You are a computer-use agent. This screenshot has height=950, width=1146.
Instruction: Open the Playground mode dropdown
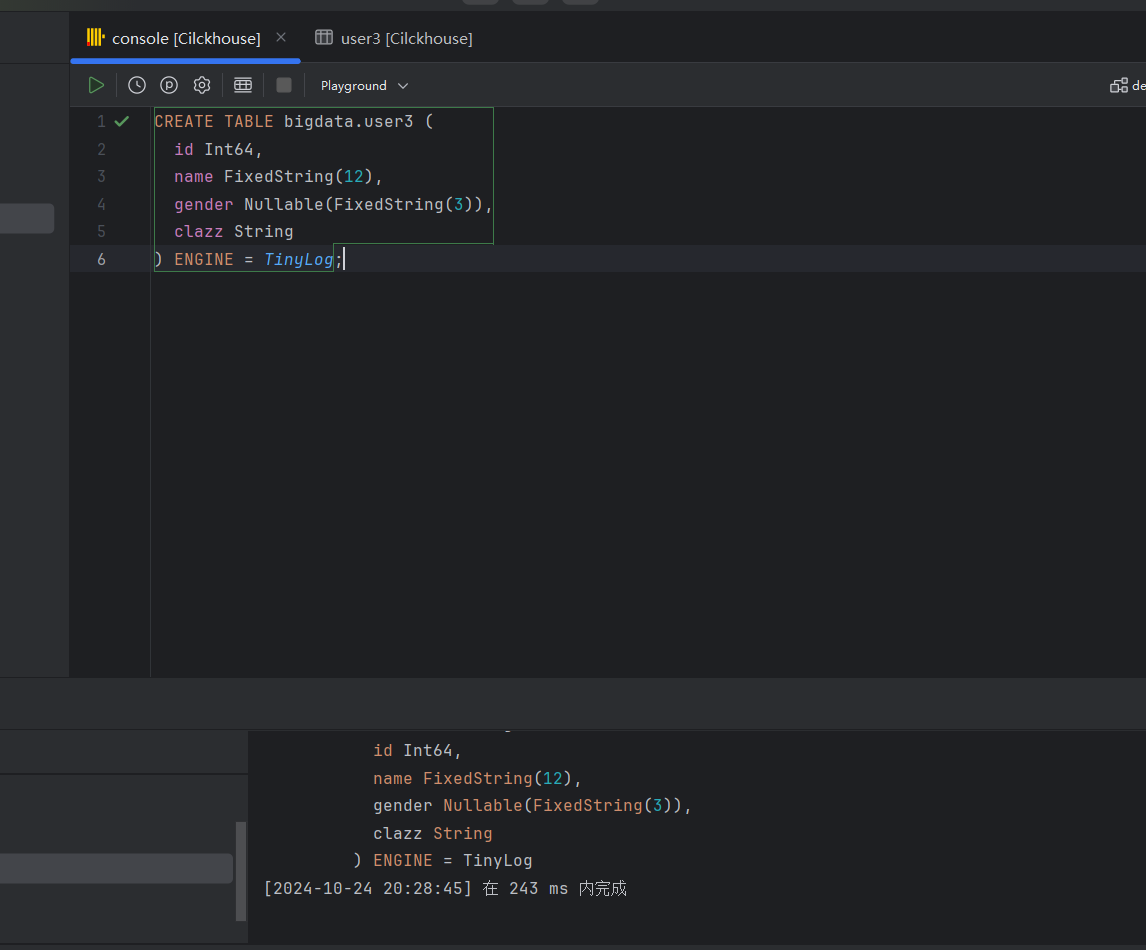click(364, 86)
